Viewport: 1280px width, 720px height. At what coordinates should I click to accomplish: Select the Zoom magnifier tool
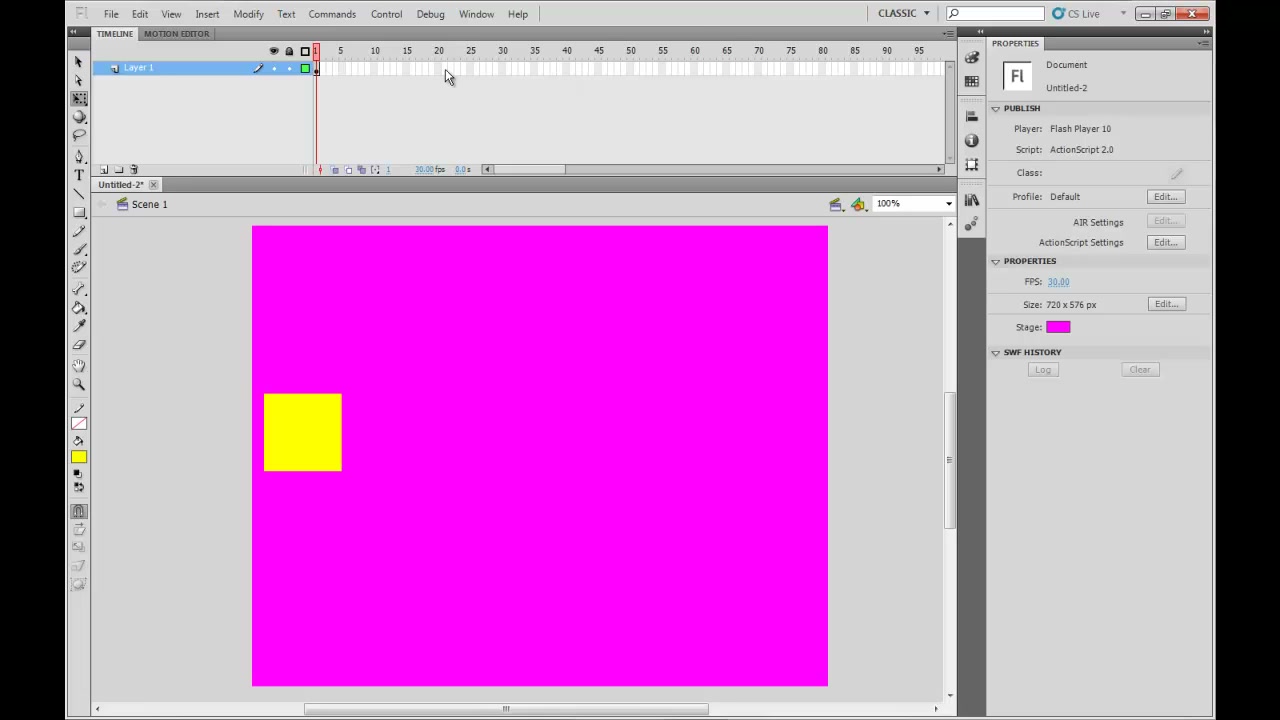click(x=79, y=385)
